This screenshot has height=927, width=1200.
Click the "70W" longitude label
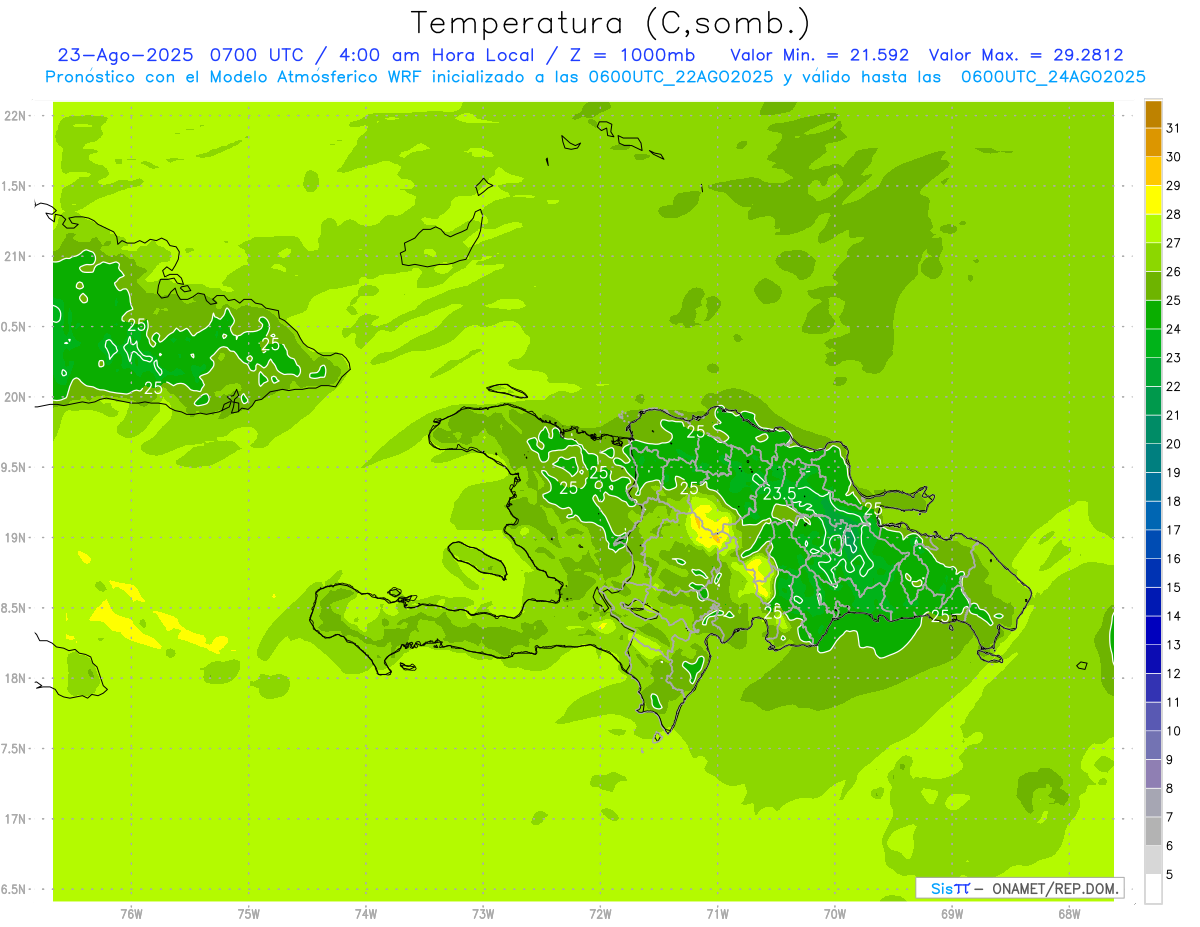pyautogui.click(x=834, y=914)
